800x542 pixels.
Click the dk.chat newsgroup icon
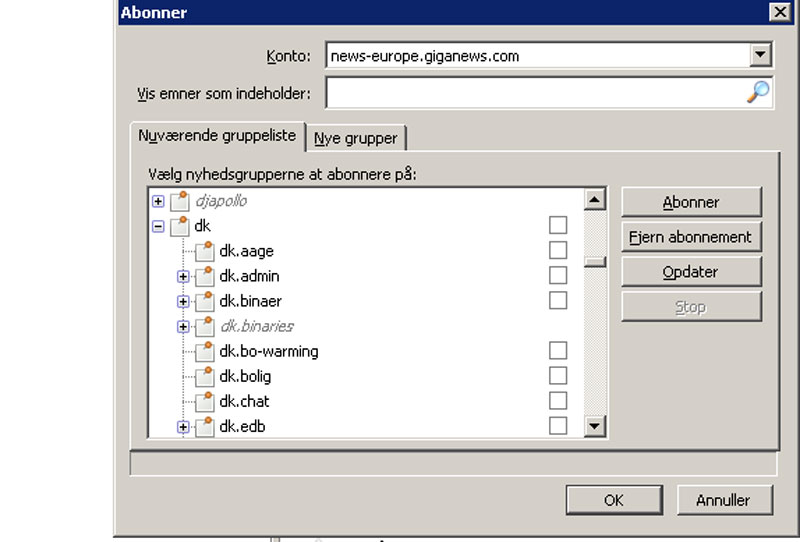coord(204,402)
